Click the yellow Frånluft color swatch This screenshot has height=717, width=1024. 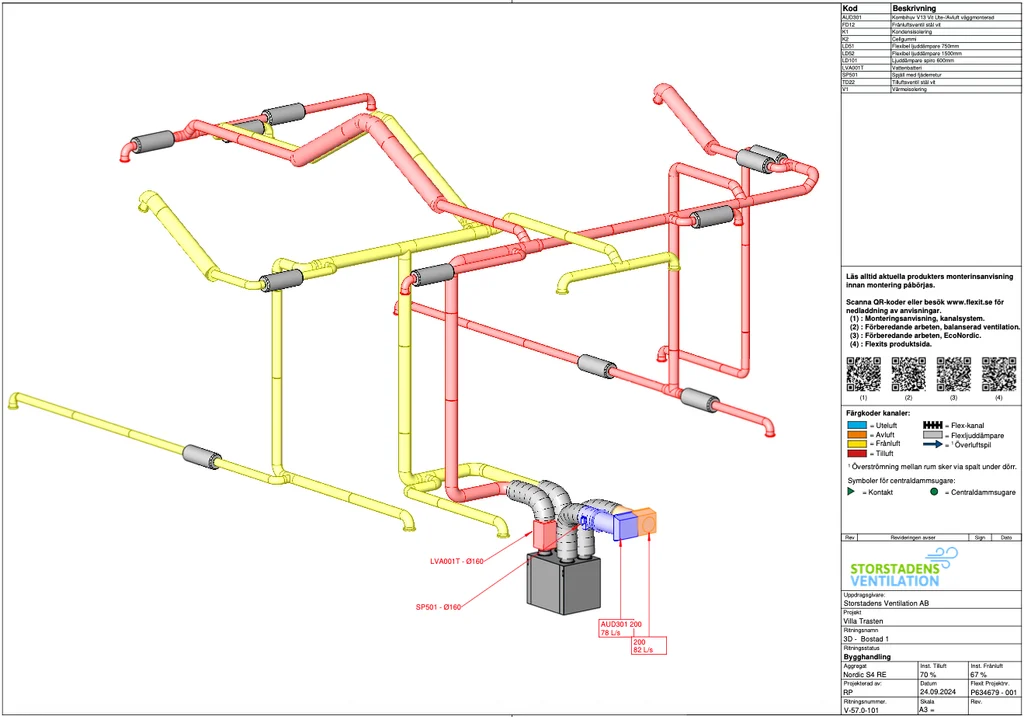point(856,443)
